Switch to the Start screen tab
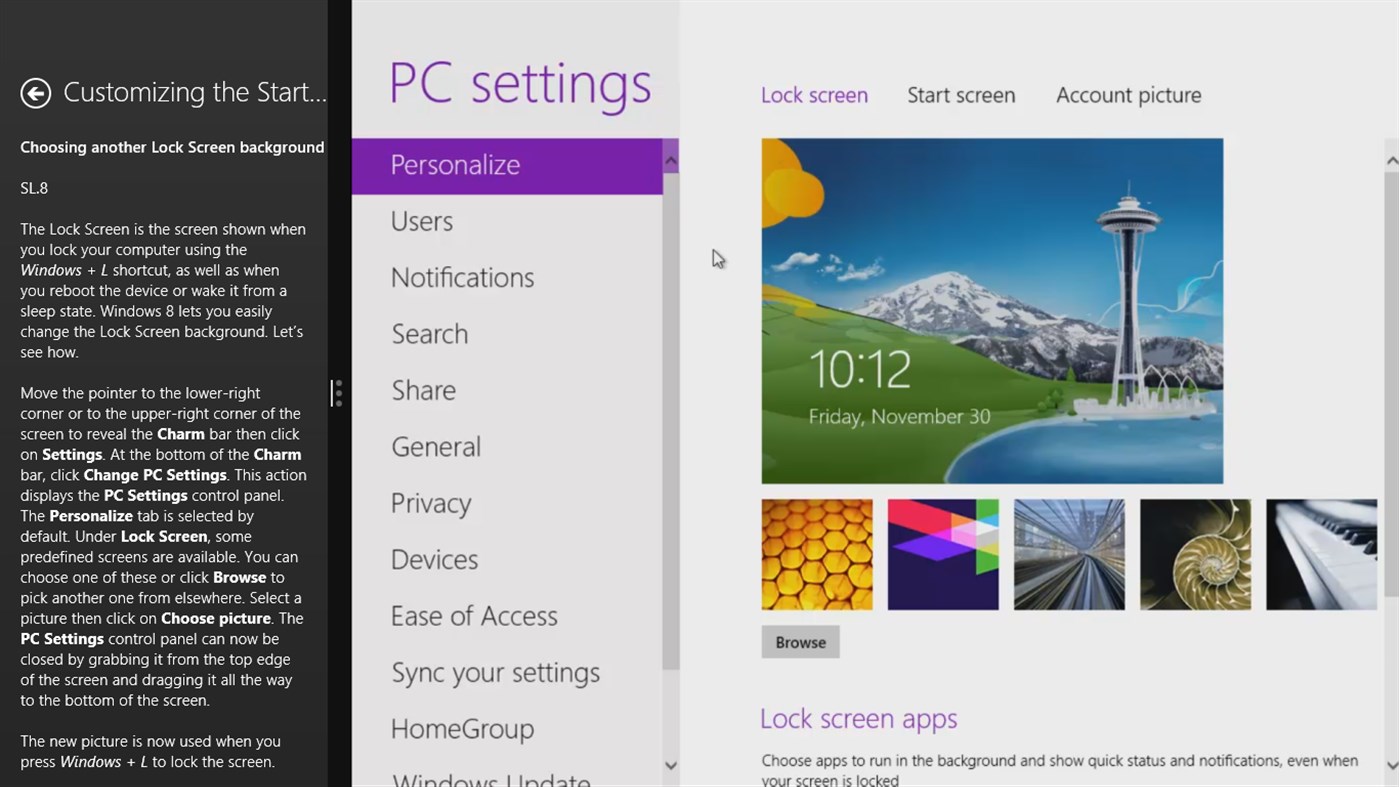 [x=960, y=95]
